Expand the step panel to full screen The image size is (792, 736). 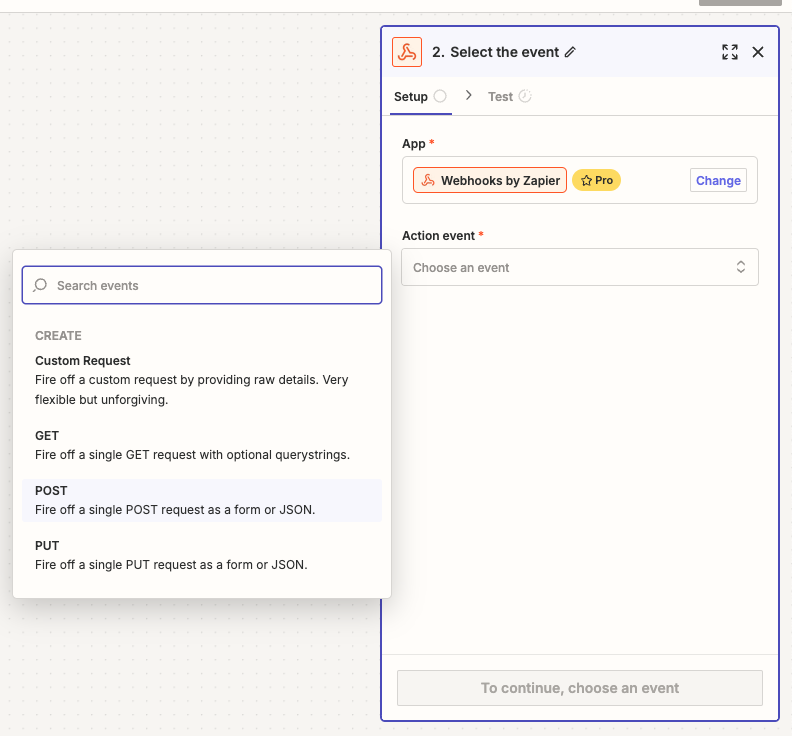(730, 52)
